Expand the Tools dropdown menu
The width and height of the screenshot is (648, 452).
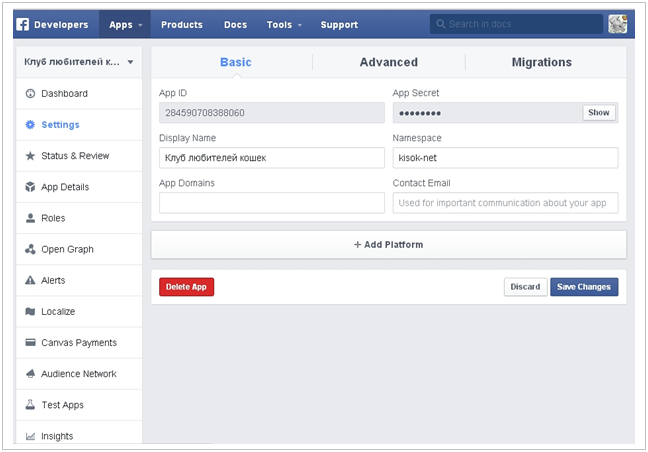(284, 25)
